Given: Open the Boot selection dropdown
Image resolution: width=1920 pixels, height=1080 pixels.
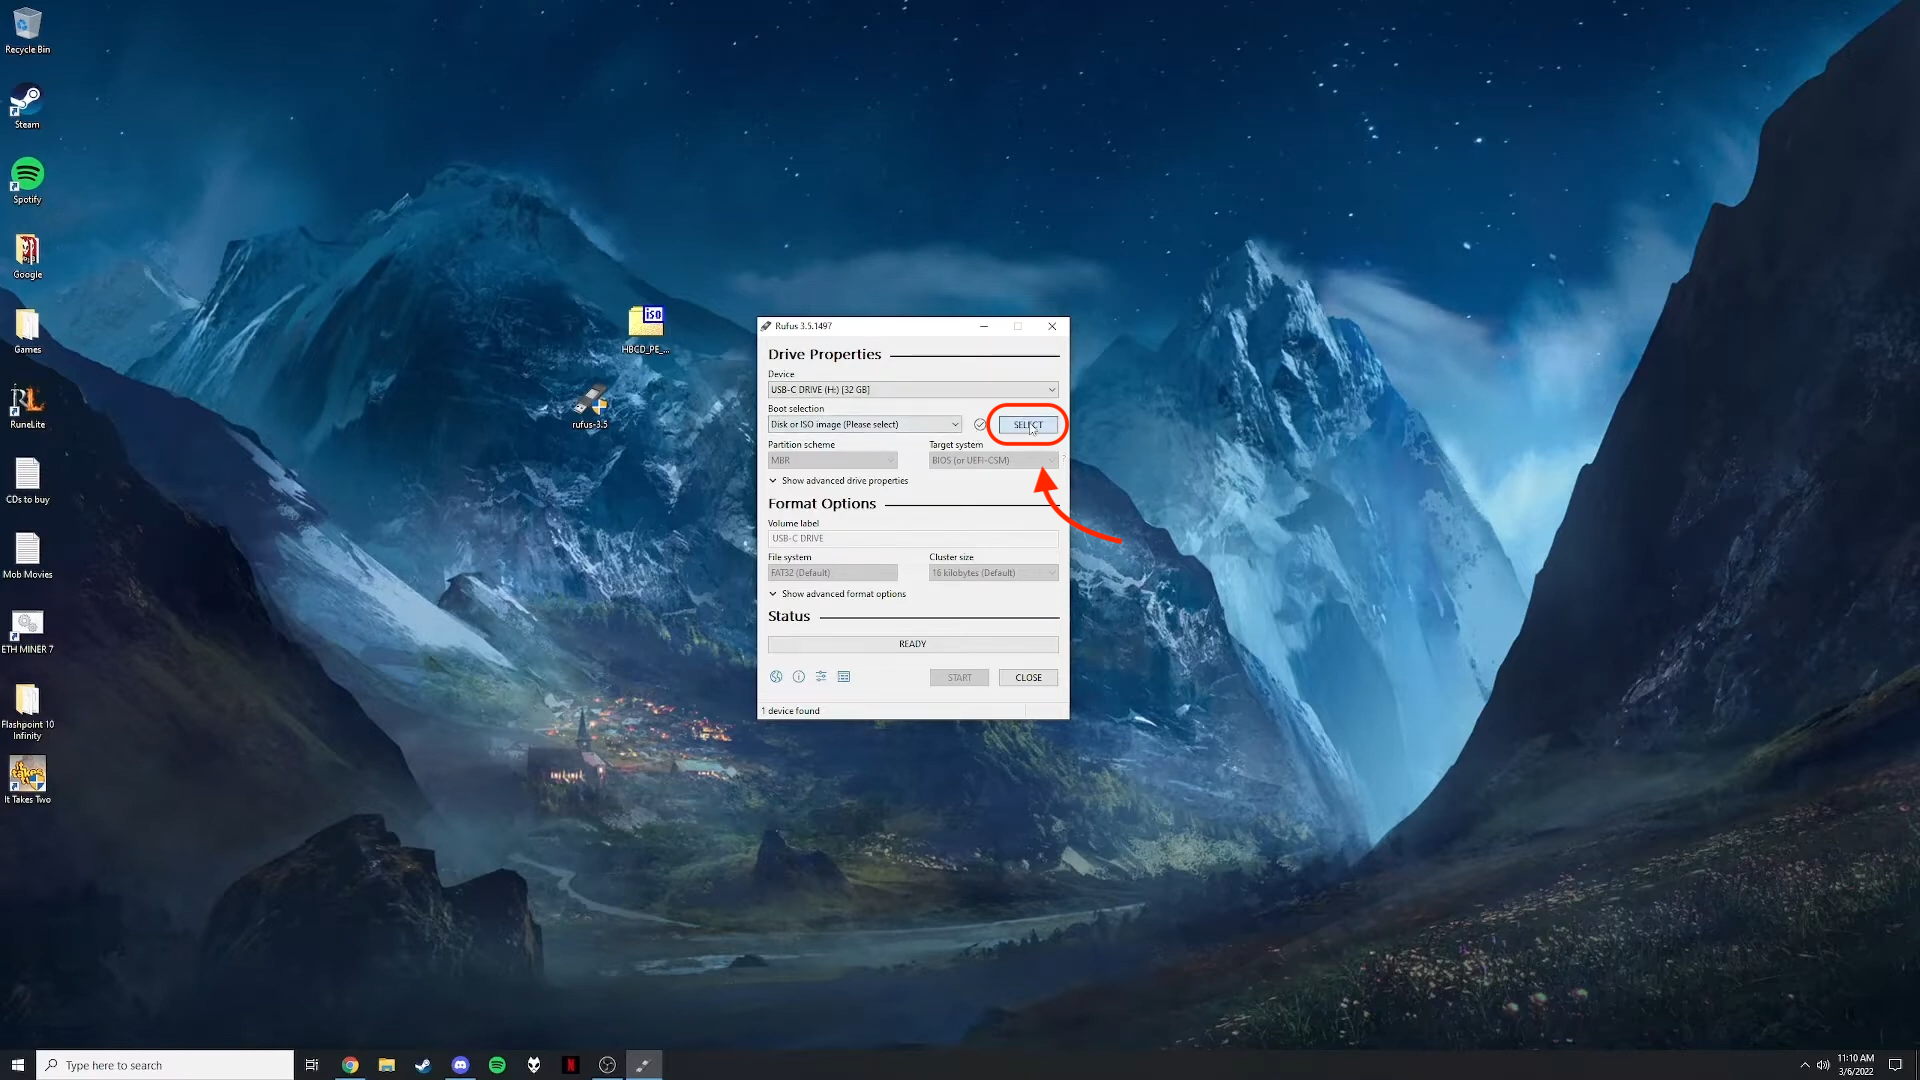Looking at the screenshot, I should pos(864,425).
